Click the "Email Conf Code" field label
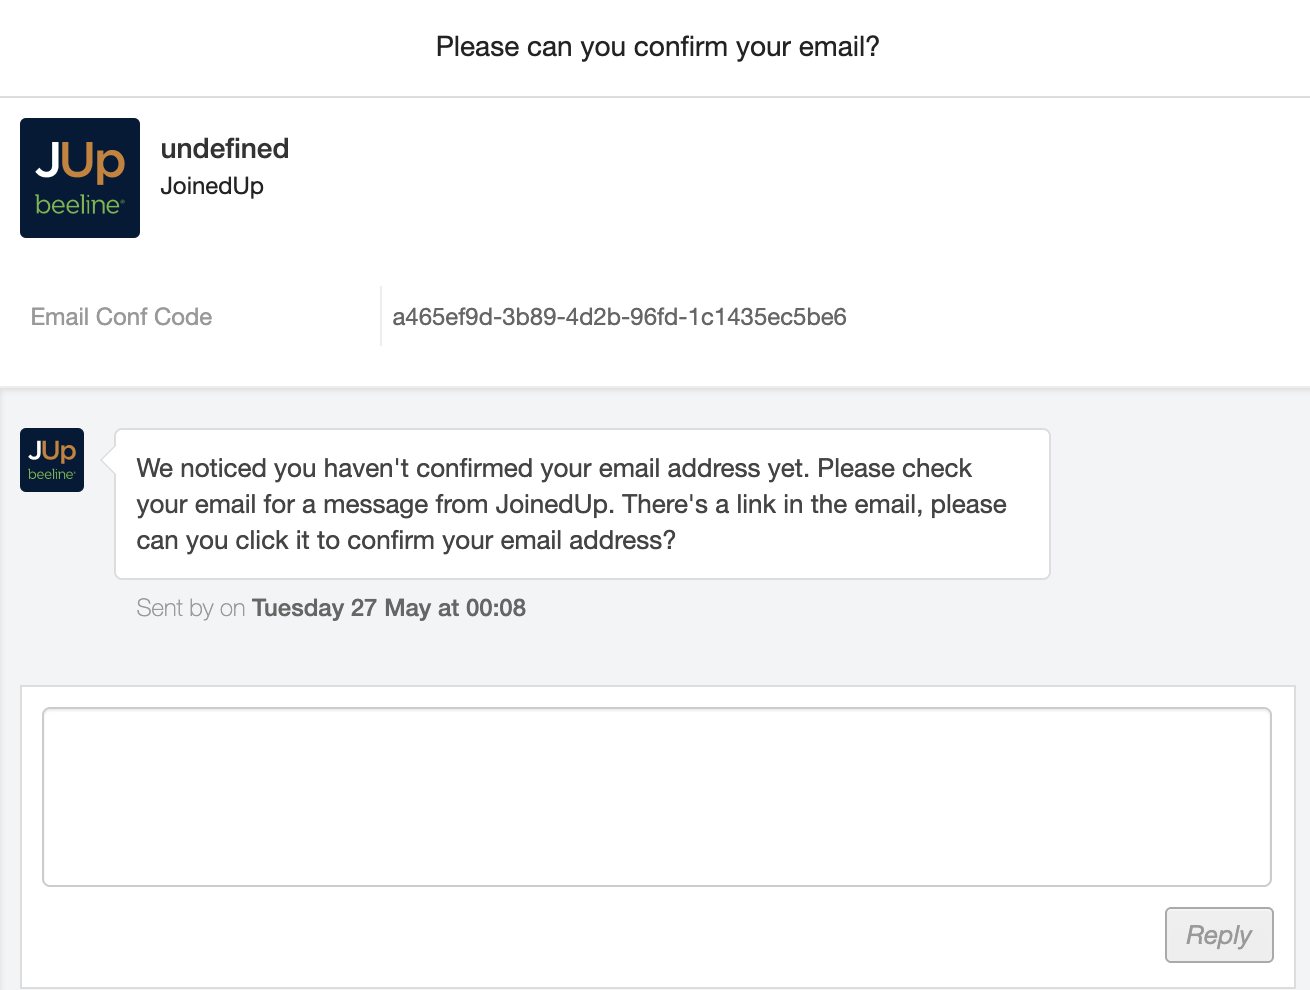Image resolution: width=1310 pixels, height=990 pixels. coord(121,317)
